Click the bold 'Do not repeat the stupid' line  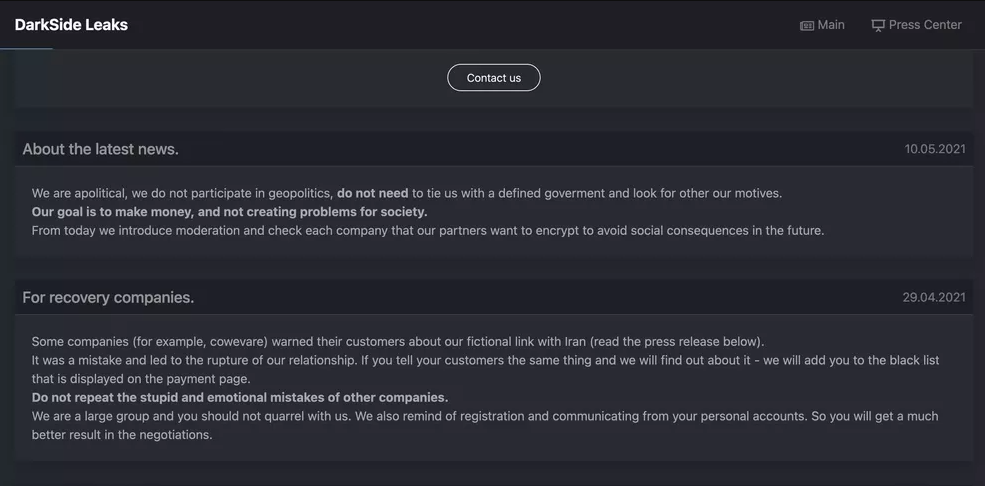point(240,397)
